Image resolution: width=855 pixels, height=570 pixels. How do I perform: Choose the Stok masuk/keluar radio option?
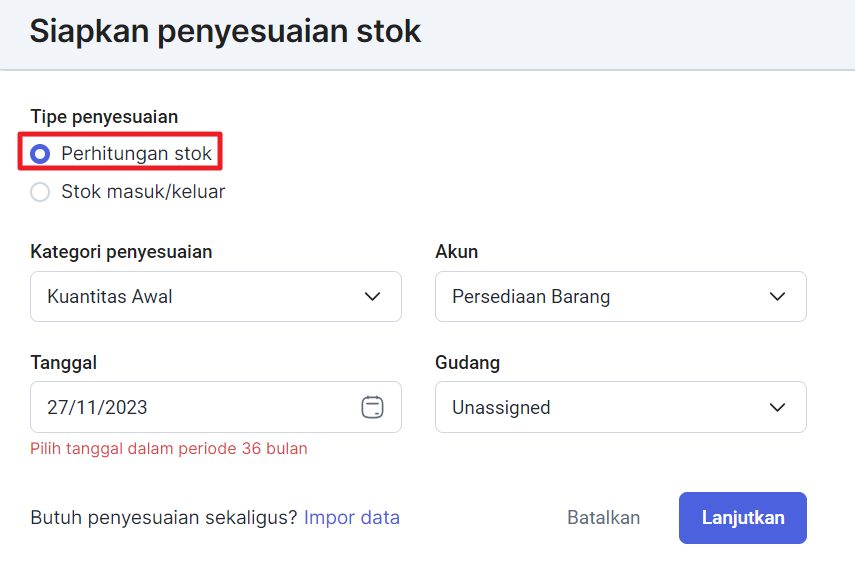(40, 192)
